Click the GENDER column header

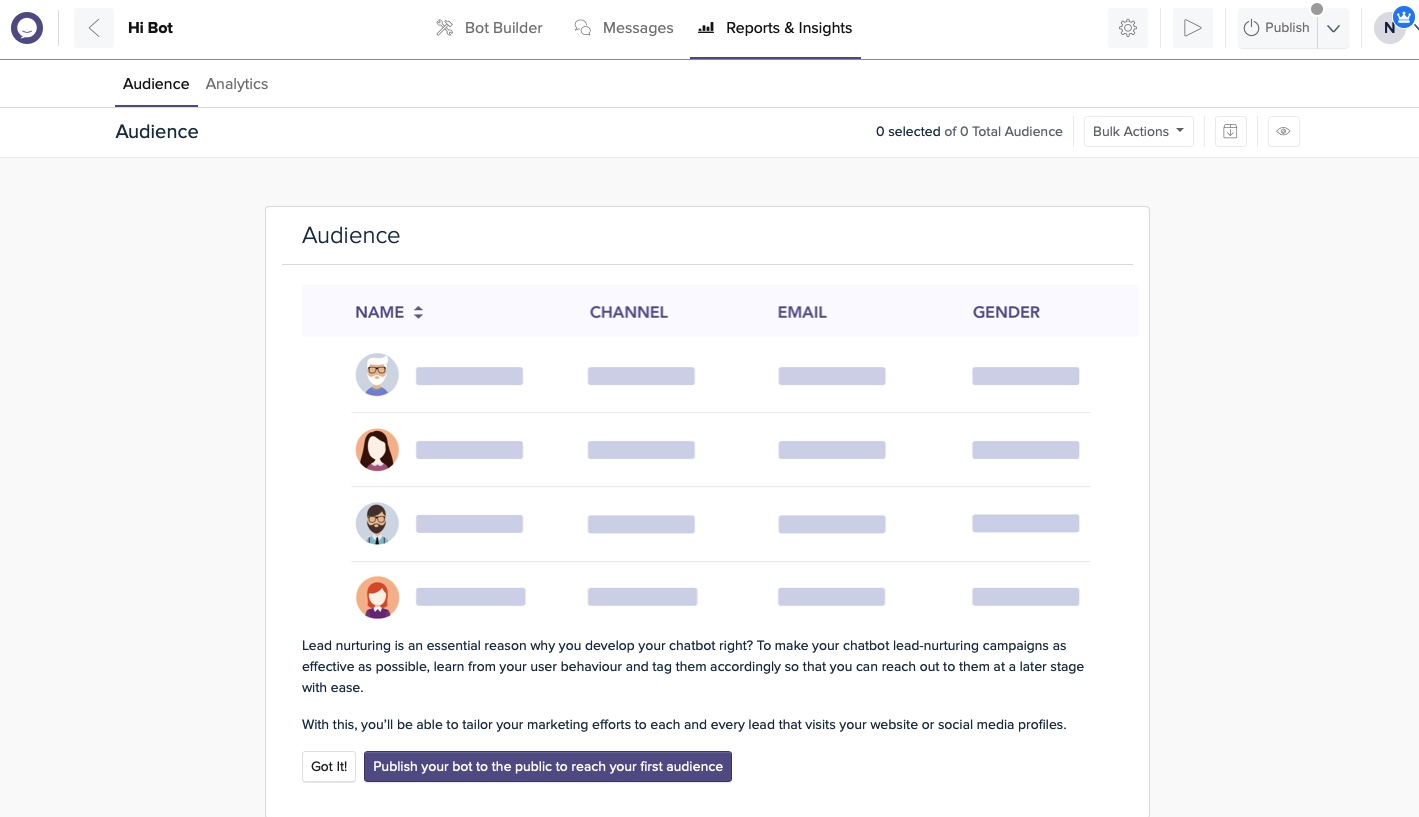[1006, 312]
